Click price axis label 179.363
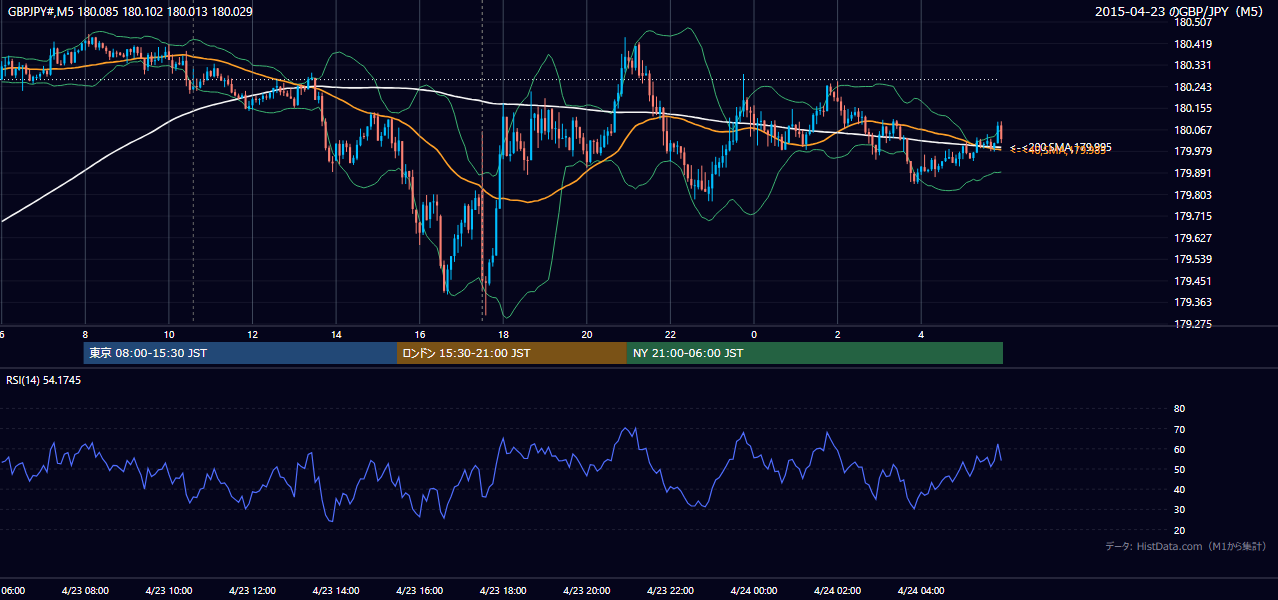 pyautogui.click(x=1194, y=303)
